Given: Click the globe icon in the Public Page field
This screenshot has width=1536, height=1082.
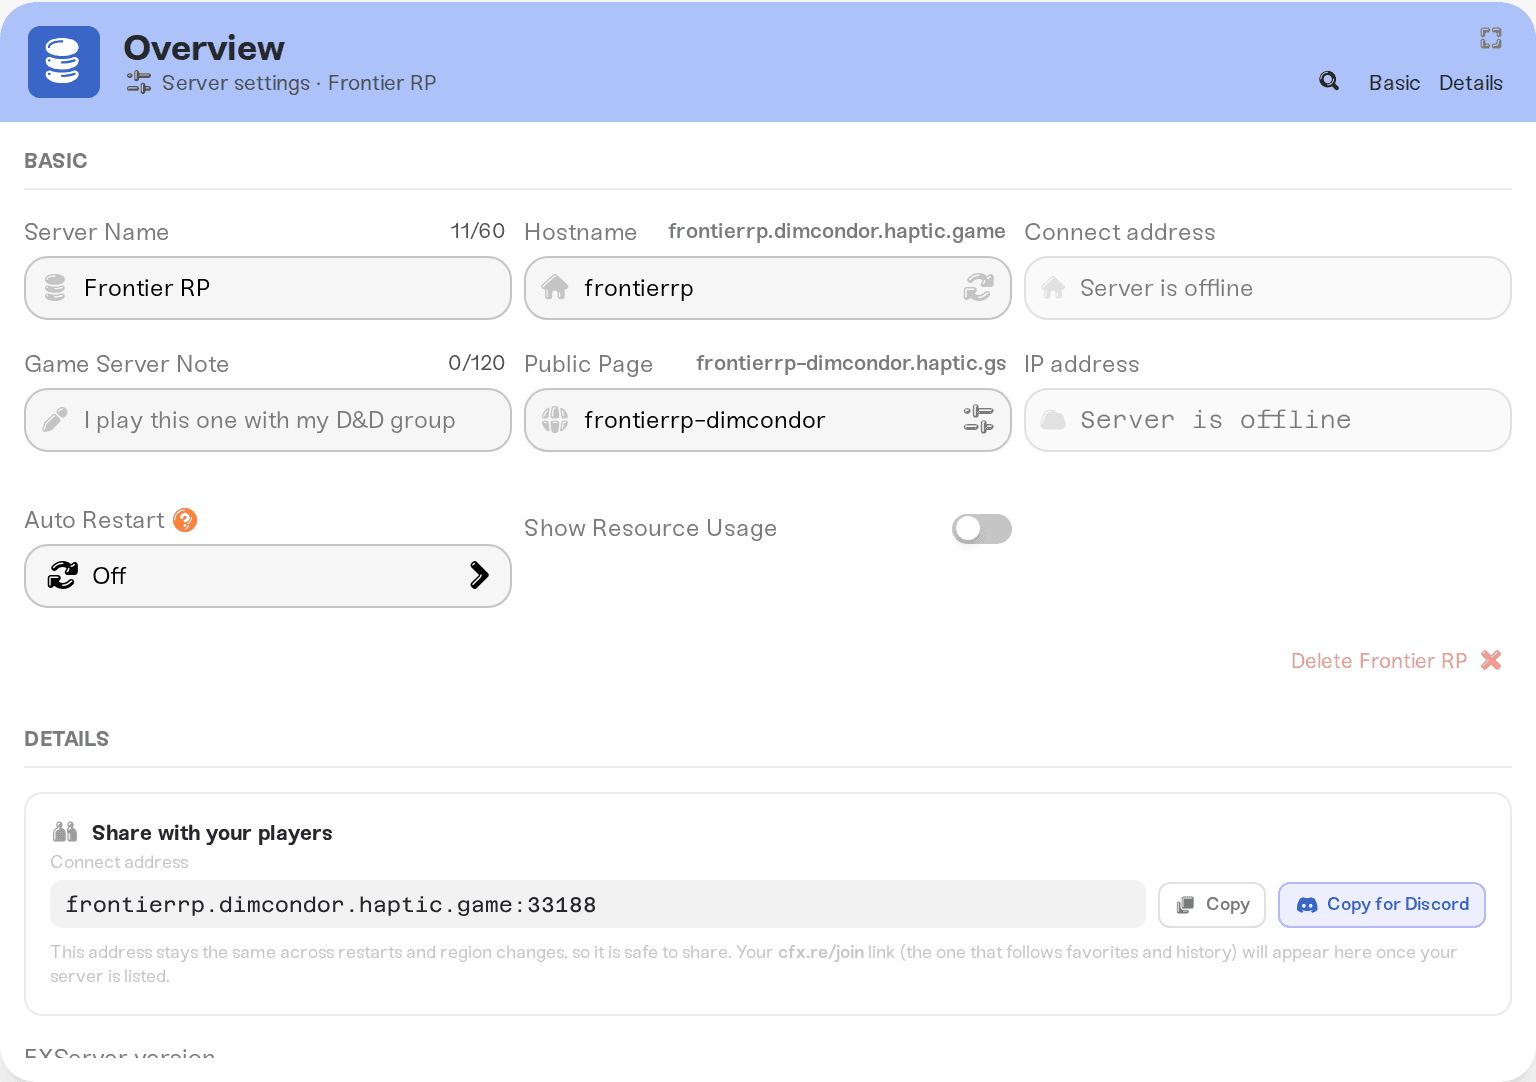Looking at the screenshot, I should (555, 420).
